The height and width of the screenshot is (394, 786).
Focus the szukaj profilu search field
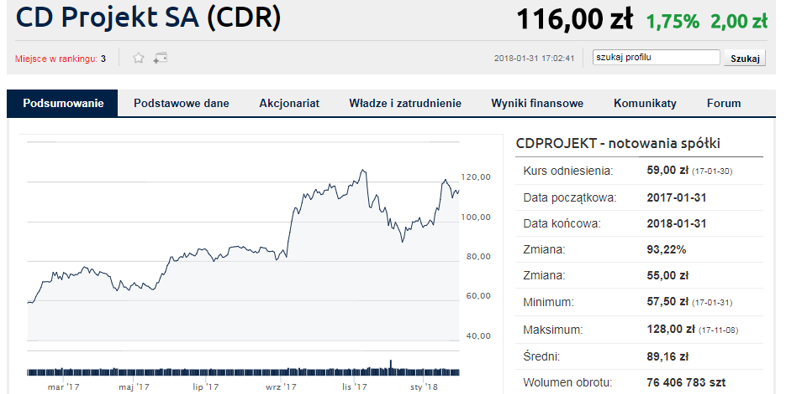pos(656,57)
